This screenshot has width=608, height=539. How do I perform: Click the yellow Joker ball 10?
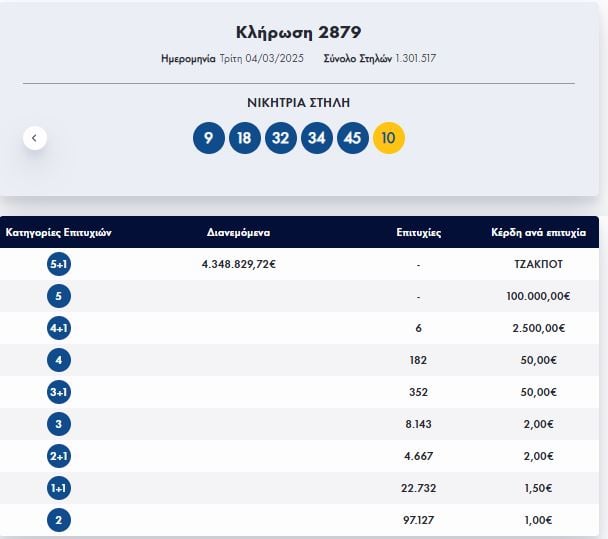pyautogui.click(x=389, y=138)
